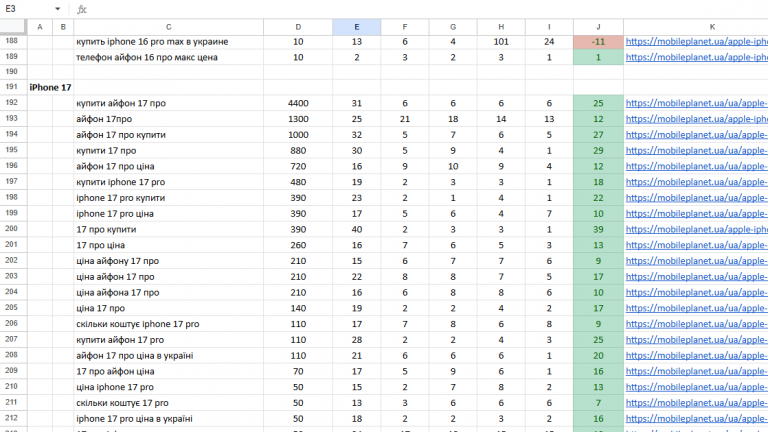Select column J header

[x=598, y=27]
